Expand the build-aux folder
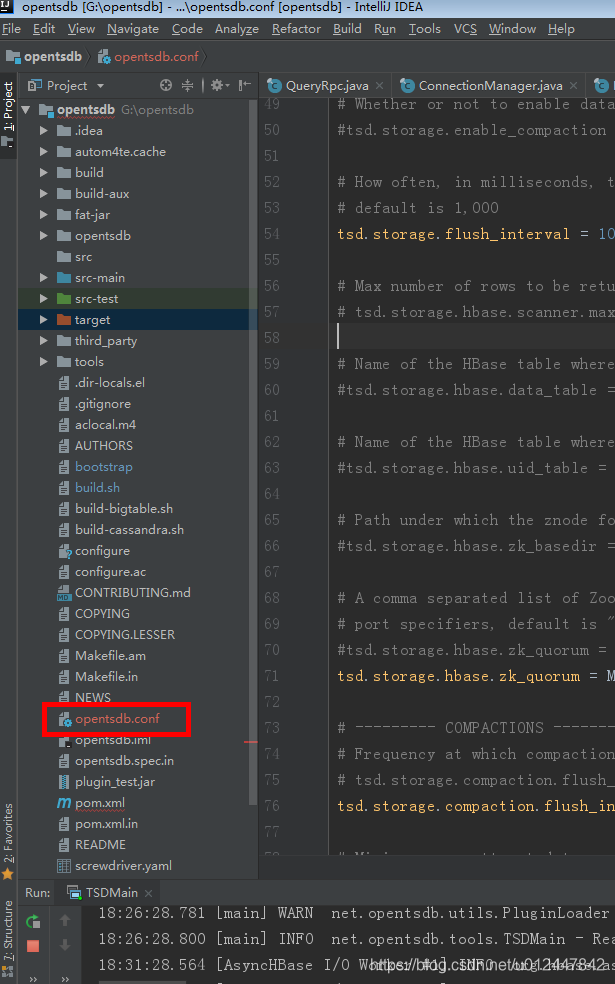Viewport: 615px width, 984px height. (x=43, y=194)
